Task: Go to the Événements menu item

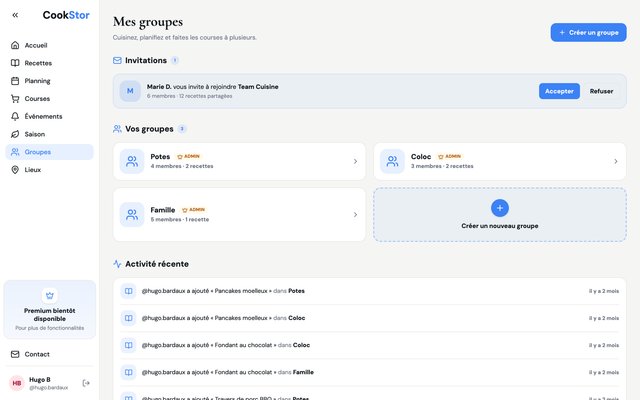Action: tap(49, 116)
